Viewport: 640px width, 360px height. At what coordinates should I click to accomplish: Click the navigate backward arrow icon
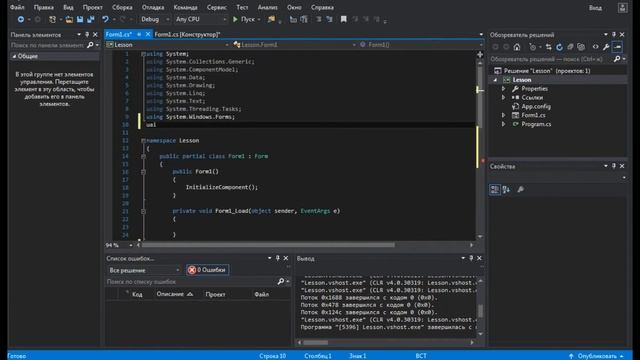(20, 19)
